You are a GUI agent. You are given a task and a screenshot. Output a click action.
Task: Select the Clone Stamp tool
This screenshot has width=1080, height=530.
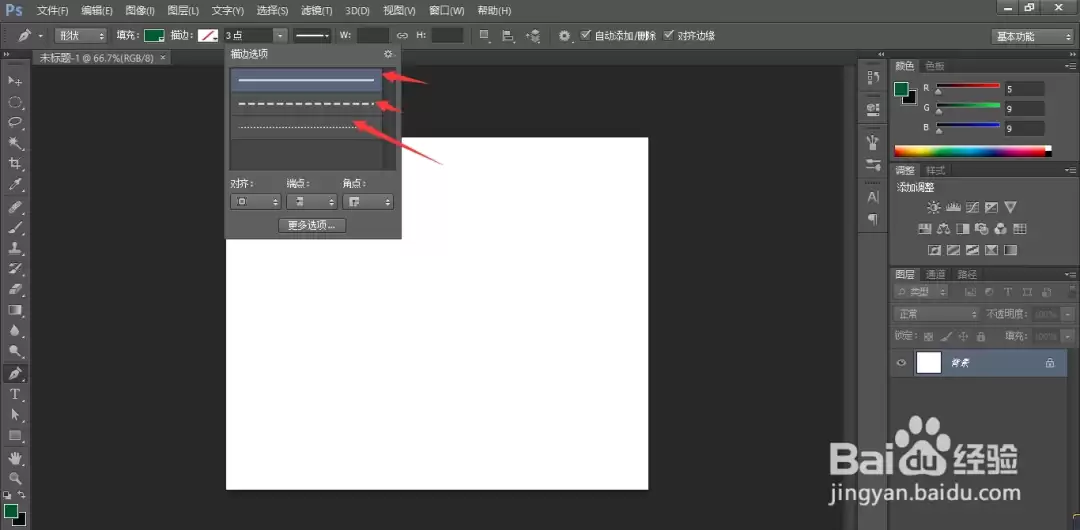(14, 249)
